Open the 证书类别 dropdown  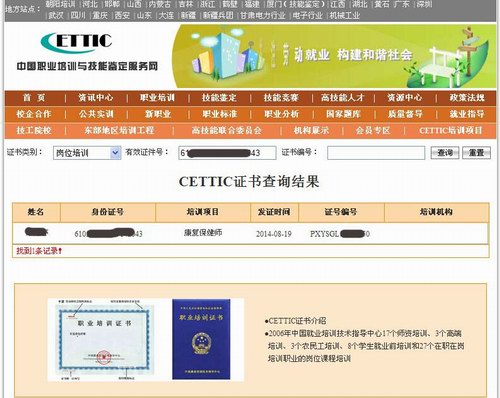(87, 153)
